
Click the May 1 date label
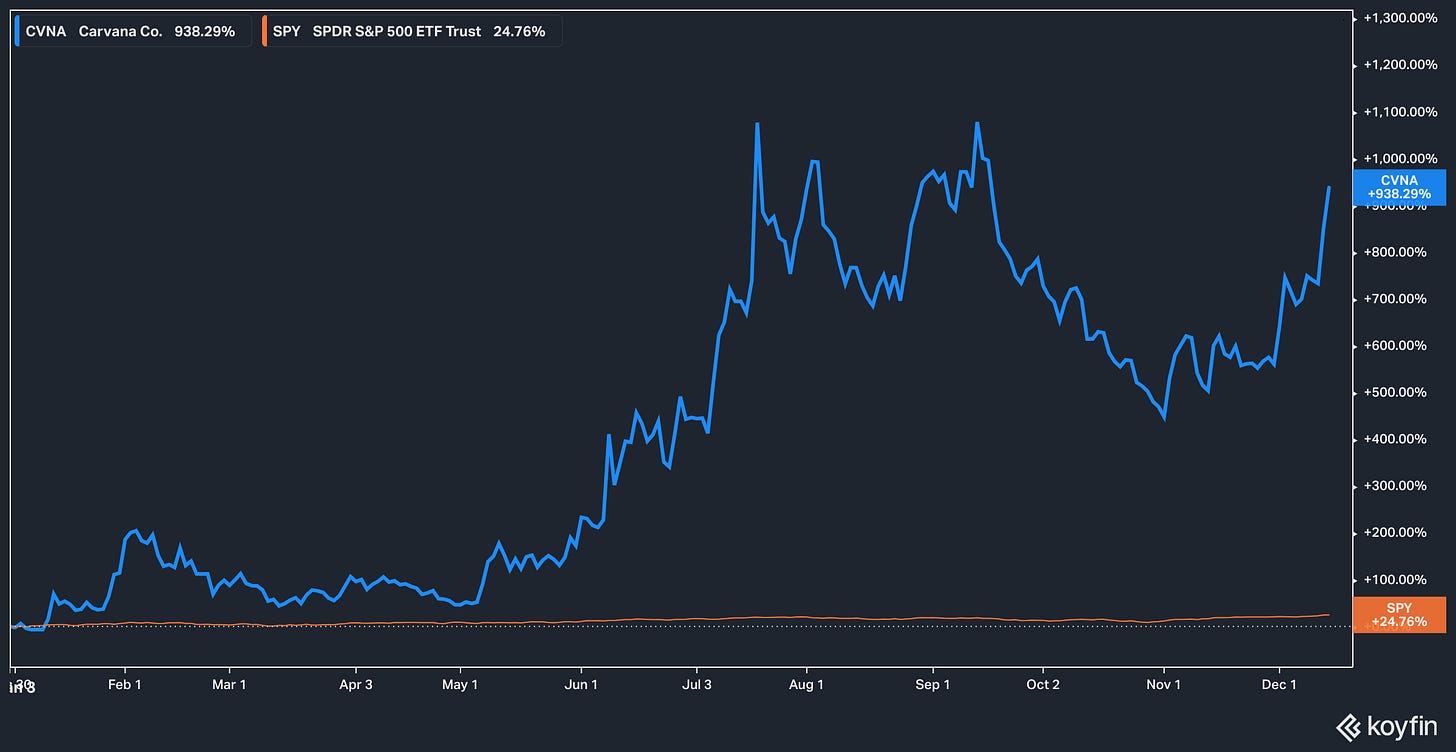click(460, 685)
